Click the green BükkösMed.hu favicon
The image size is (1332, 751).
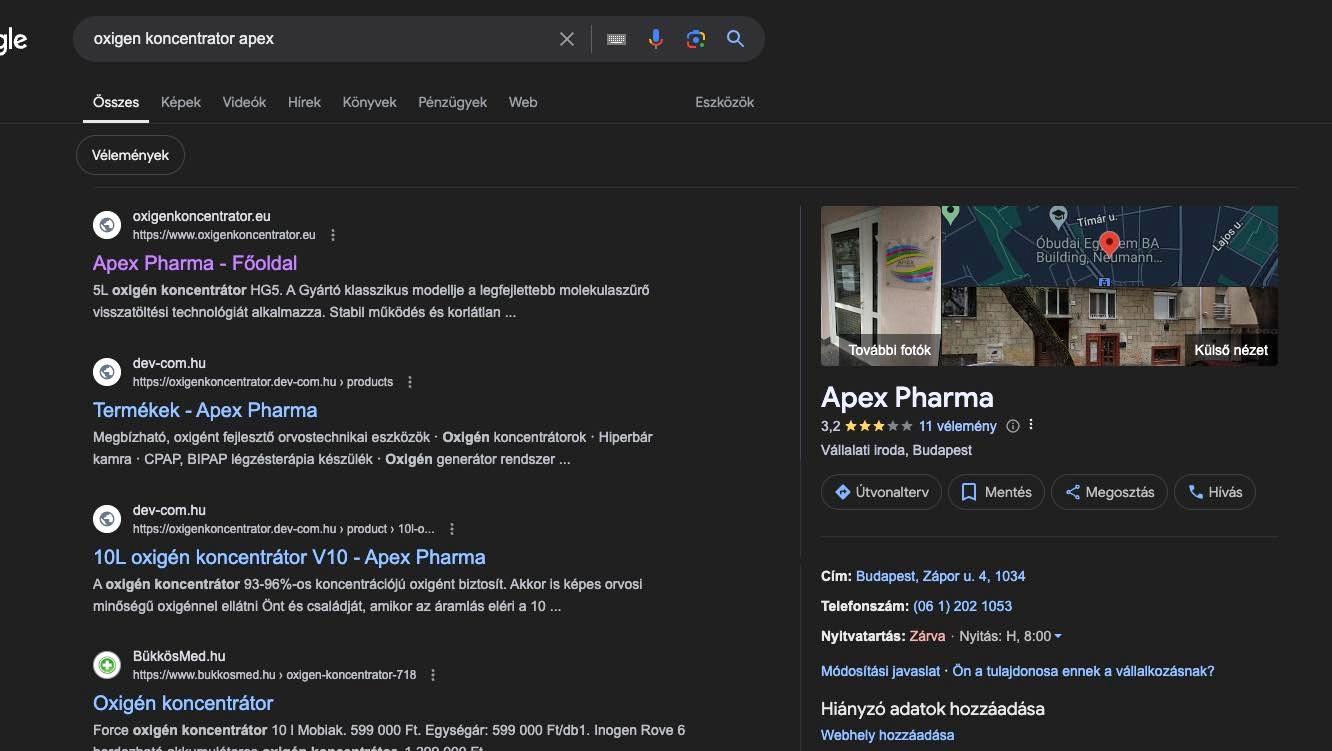click(107, 665)
